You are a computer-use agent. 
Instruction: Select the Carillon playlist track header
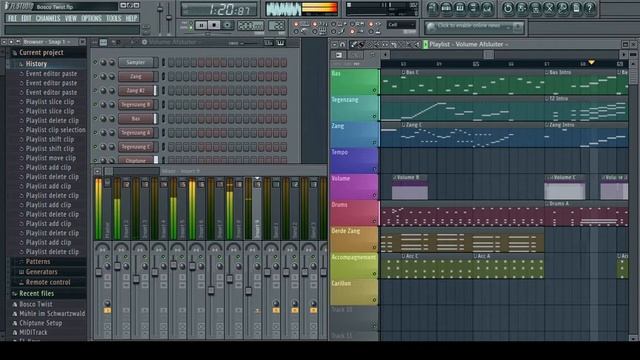(x=354, y=291)
